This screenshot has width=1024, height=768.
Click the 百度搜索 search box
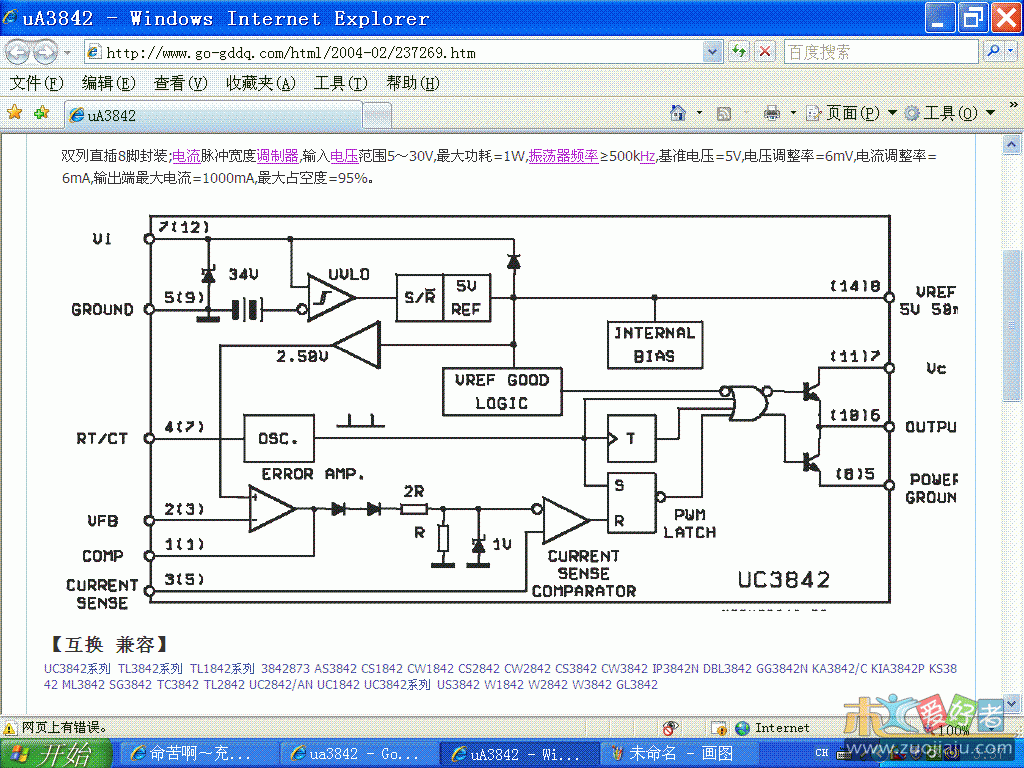pyautogui.click(x=880, y=52)
